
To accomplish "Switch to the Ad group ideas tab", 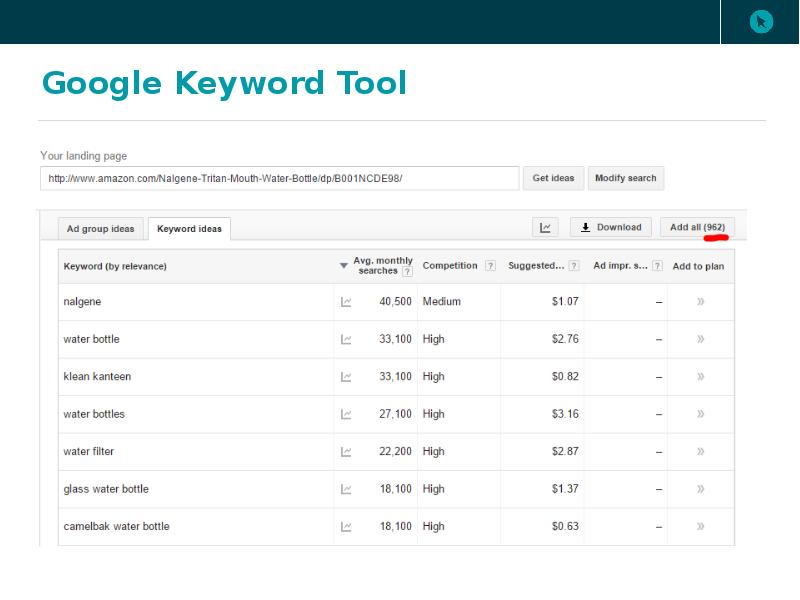I will click(x=100, y=229).
